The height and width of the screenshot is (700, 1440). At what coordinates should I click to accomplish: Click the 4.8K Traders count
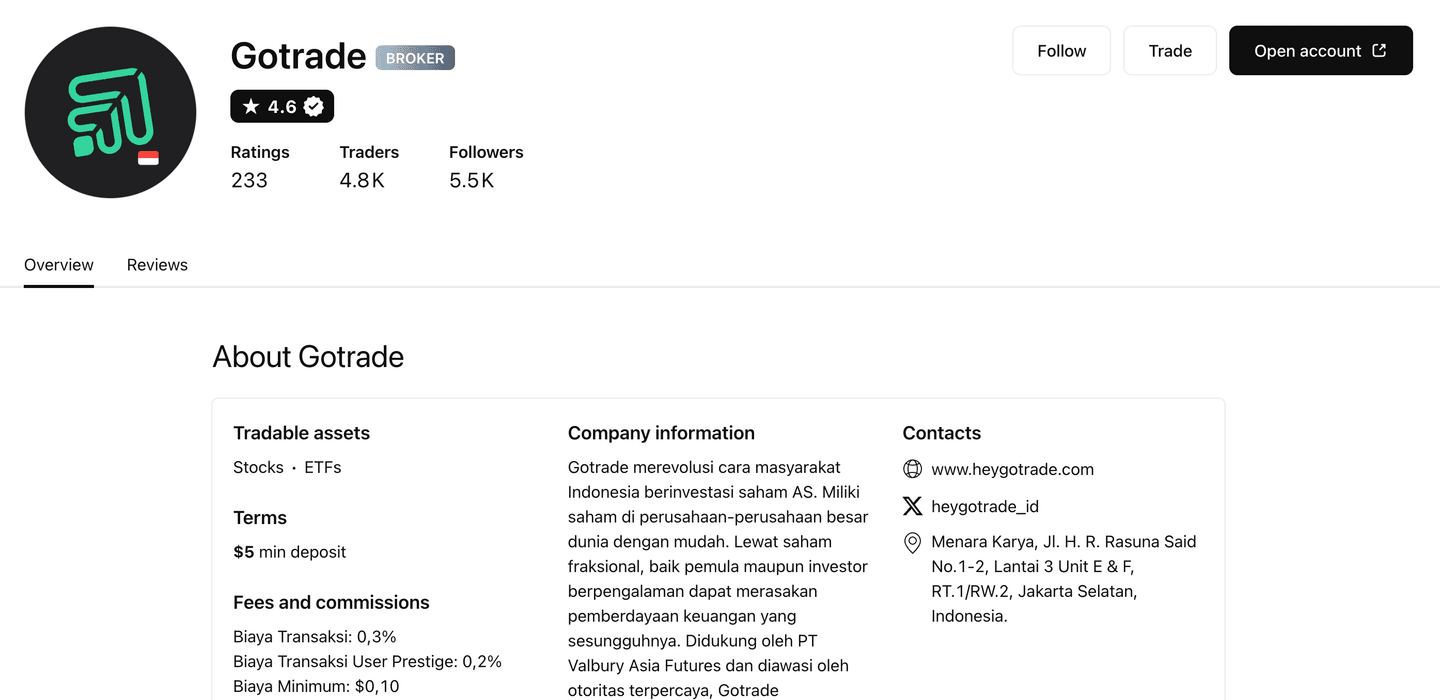[362, 180]
